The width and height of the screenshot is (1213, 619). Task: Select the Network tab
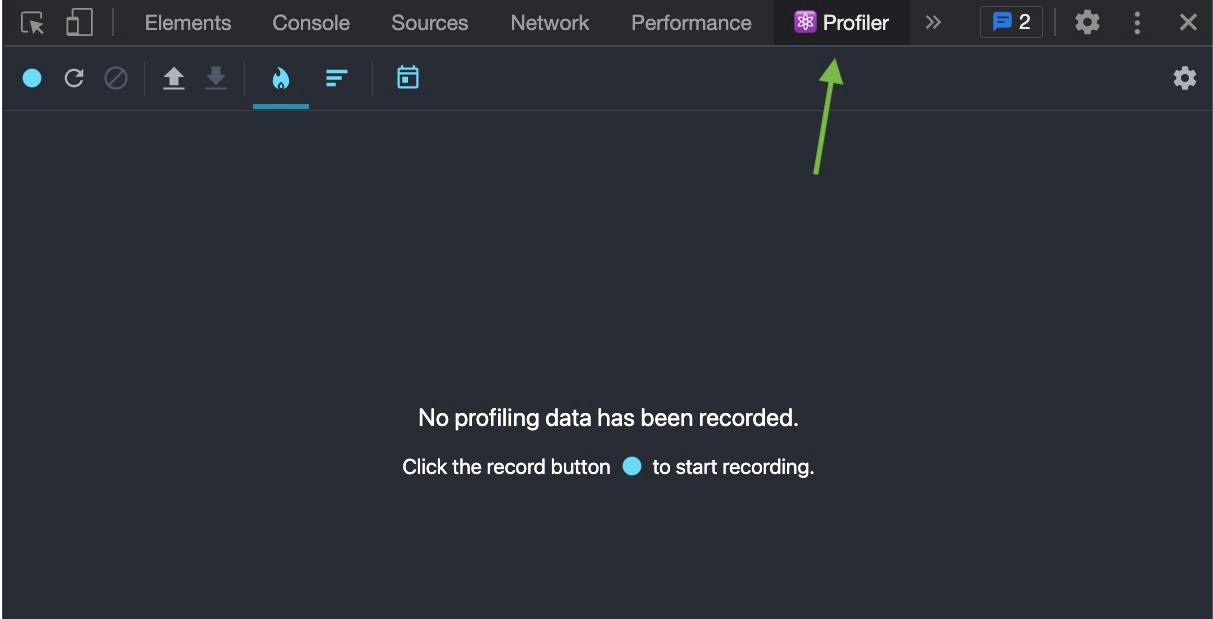(550, 23)
